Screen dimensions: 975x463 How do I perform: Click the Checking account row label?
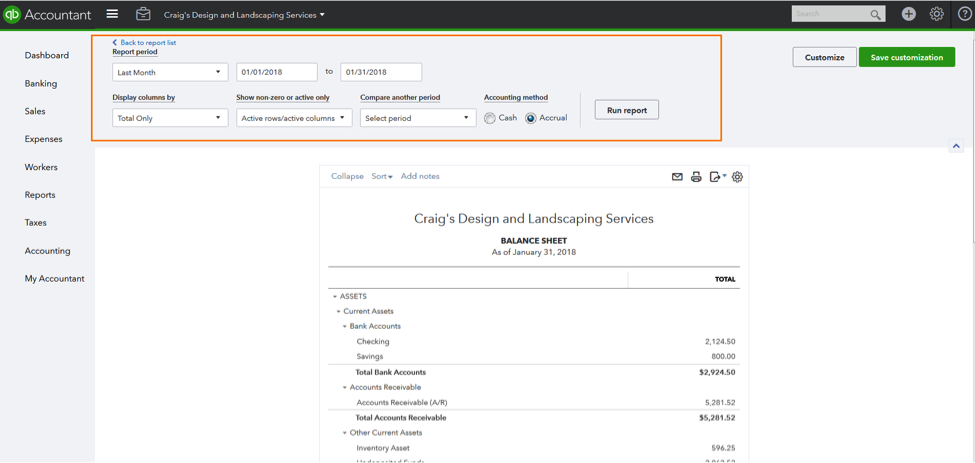[373, 342]
